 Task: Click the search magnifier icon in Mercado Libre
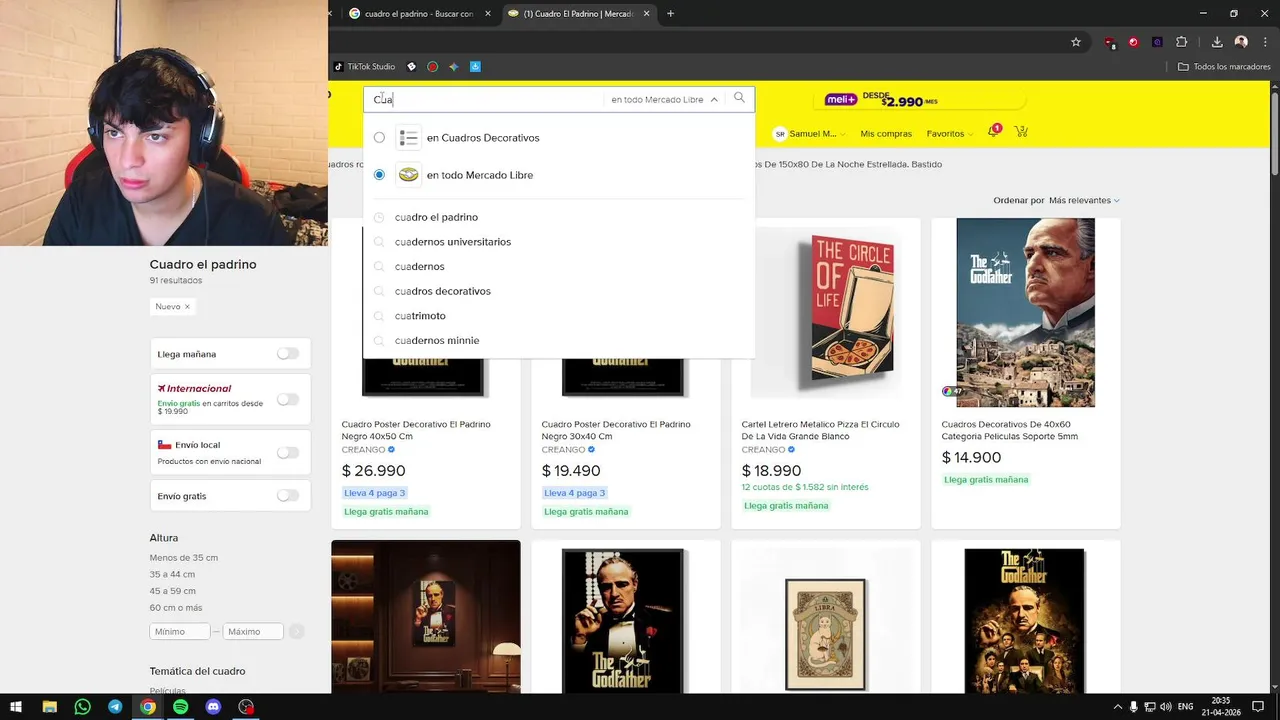[x=739, y=98]
